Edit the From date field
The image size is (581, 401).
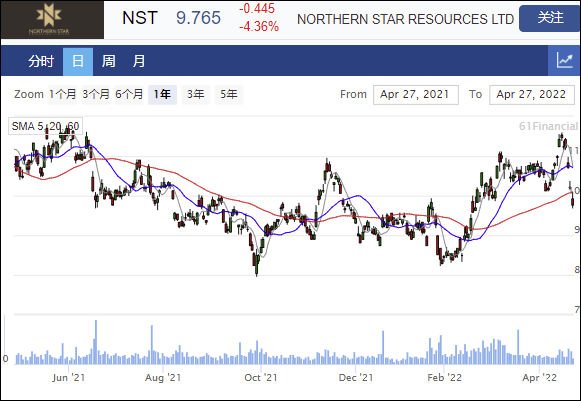point(416,95)
